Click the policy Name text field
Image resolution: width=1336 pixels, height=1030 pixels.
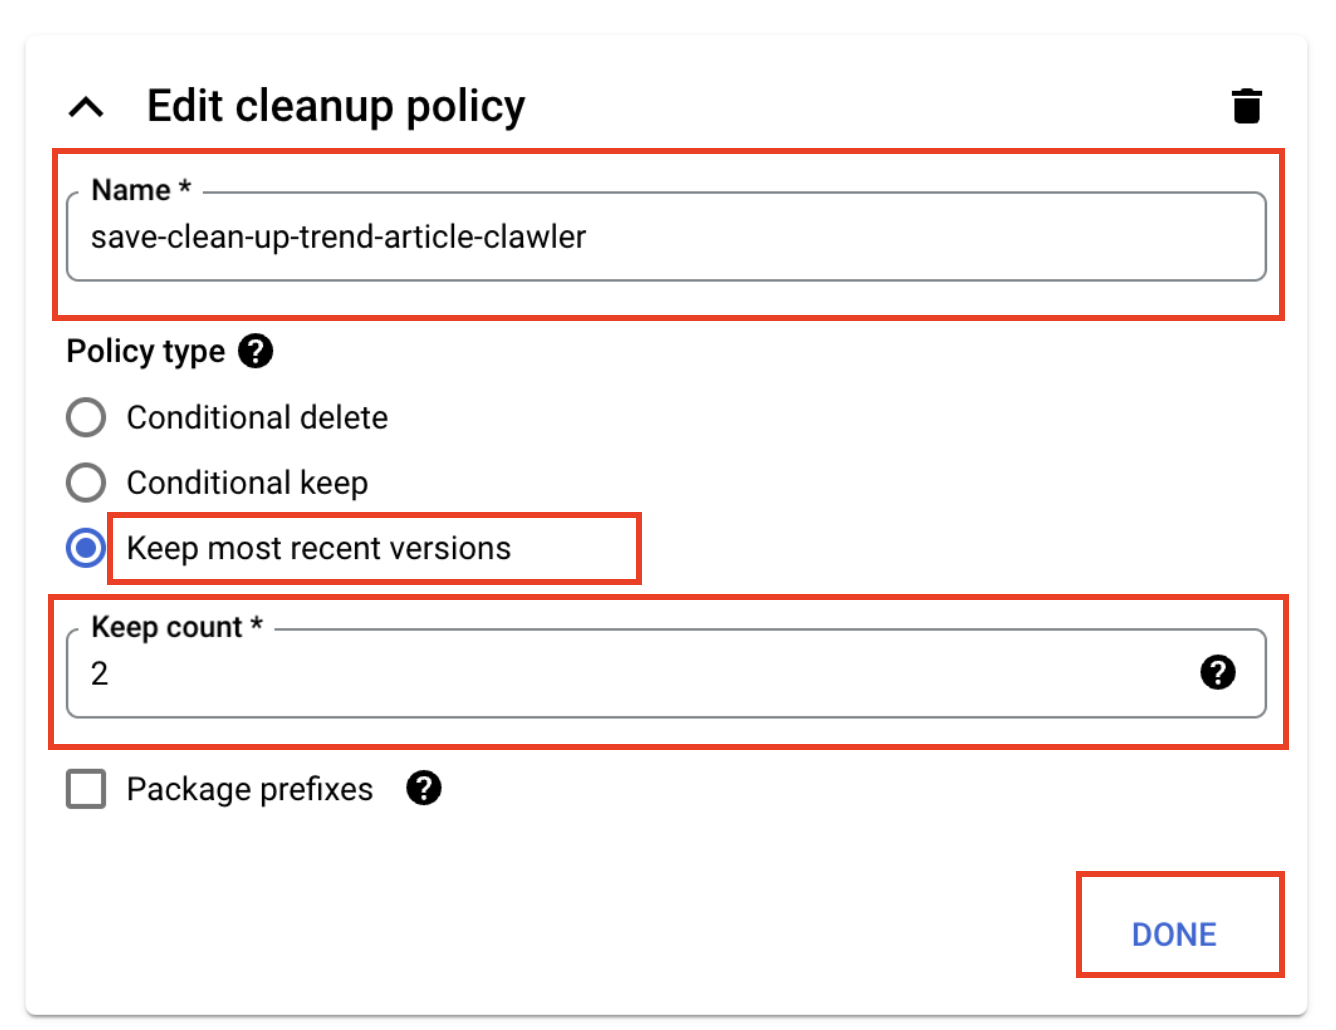pos(665,238)
